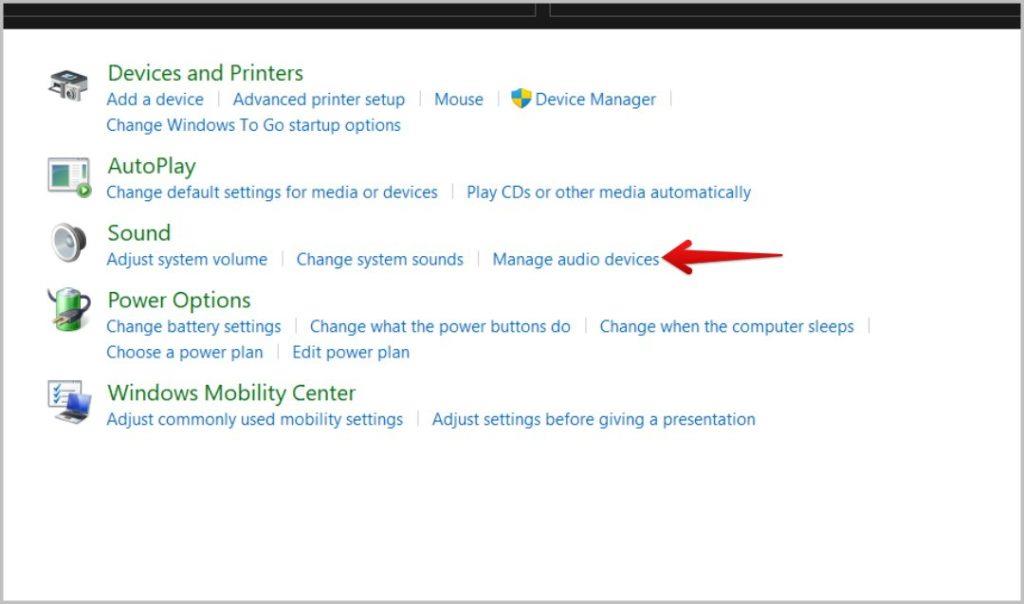The height and width of the screenshot is (604, 1024).
Task: Open Manage audio devices
Action: (x=575, y=259)
